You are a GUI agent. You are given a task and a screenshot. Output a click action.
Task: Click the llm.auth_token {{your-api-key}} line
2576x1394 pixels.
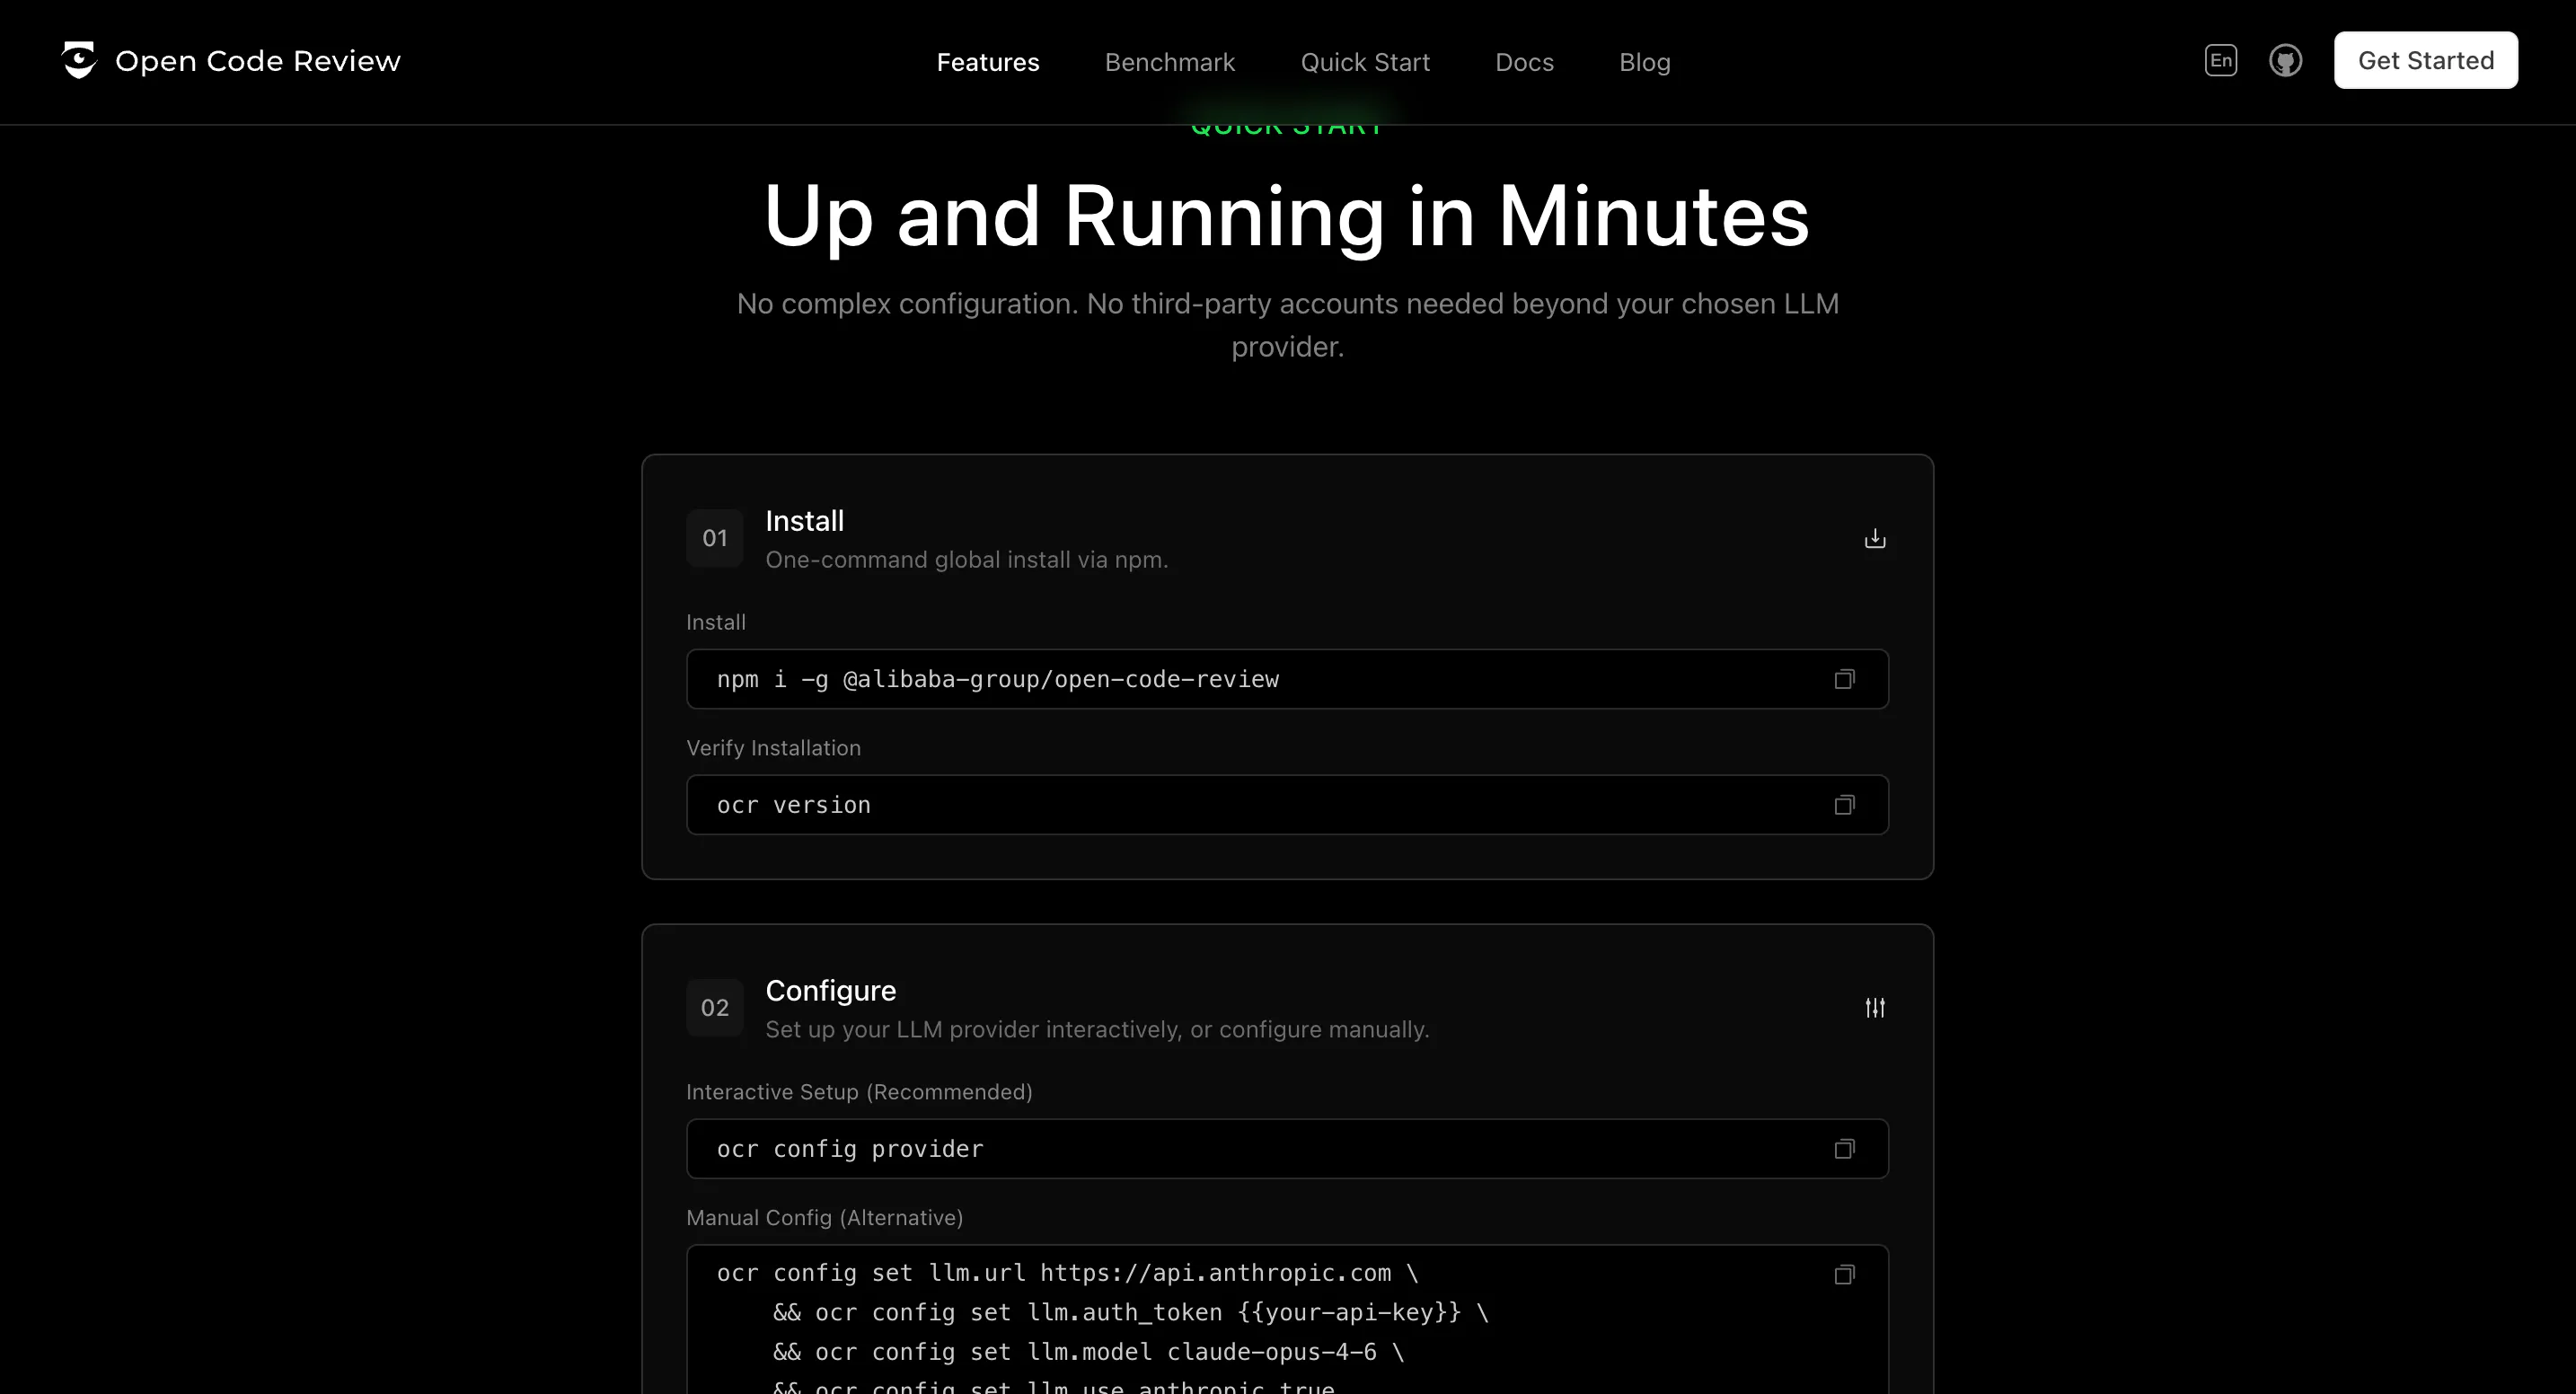(1130, 1312)
